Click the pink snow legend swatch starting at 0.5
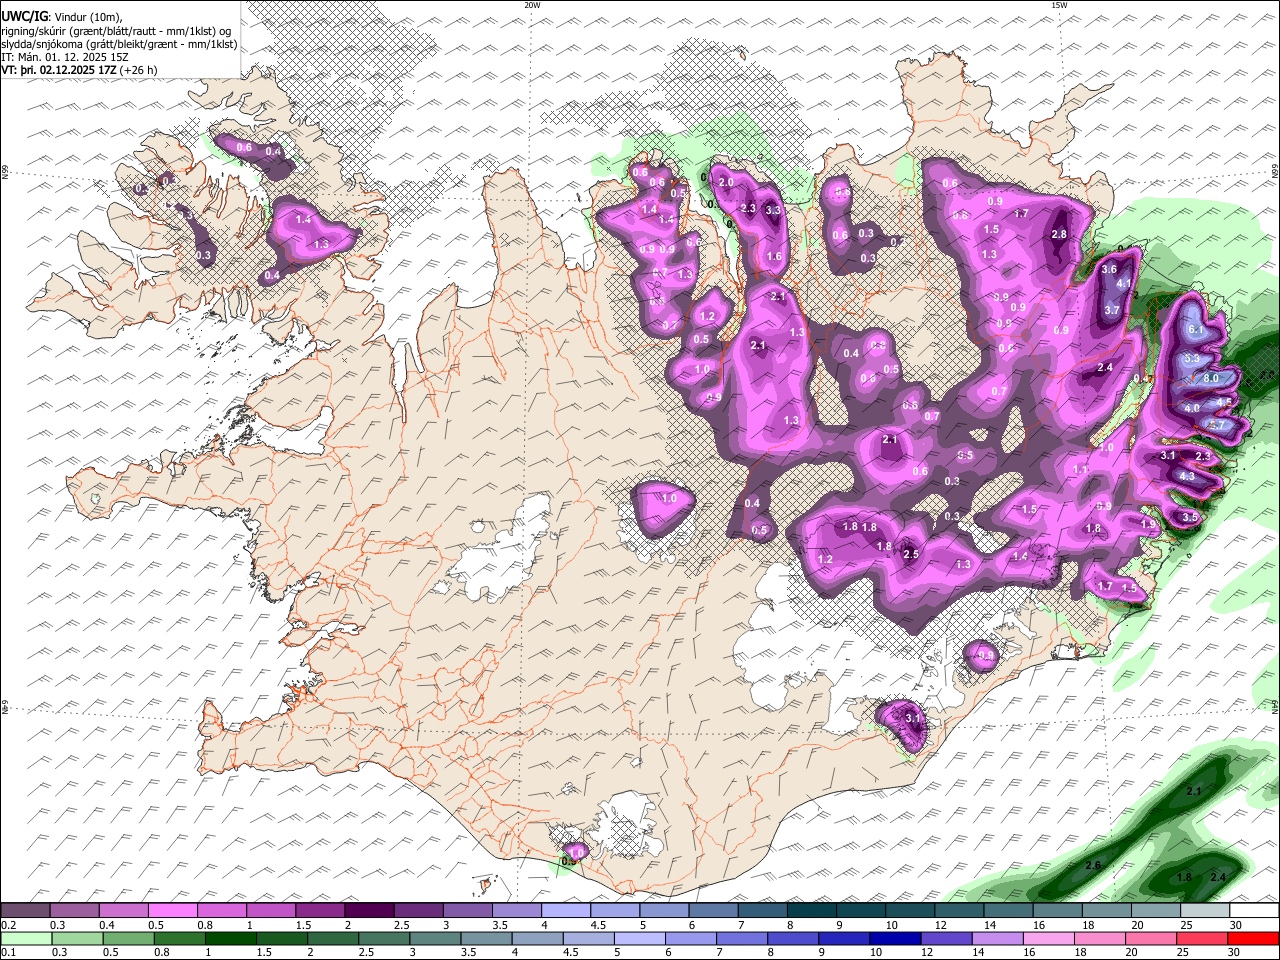1280x960 pixels. [x=172, y=911]
